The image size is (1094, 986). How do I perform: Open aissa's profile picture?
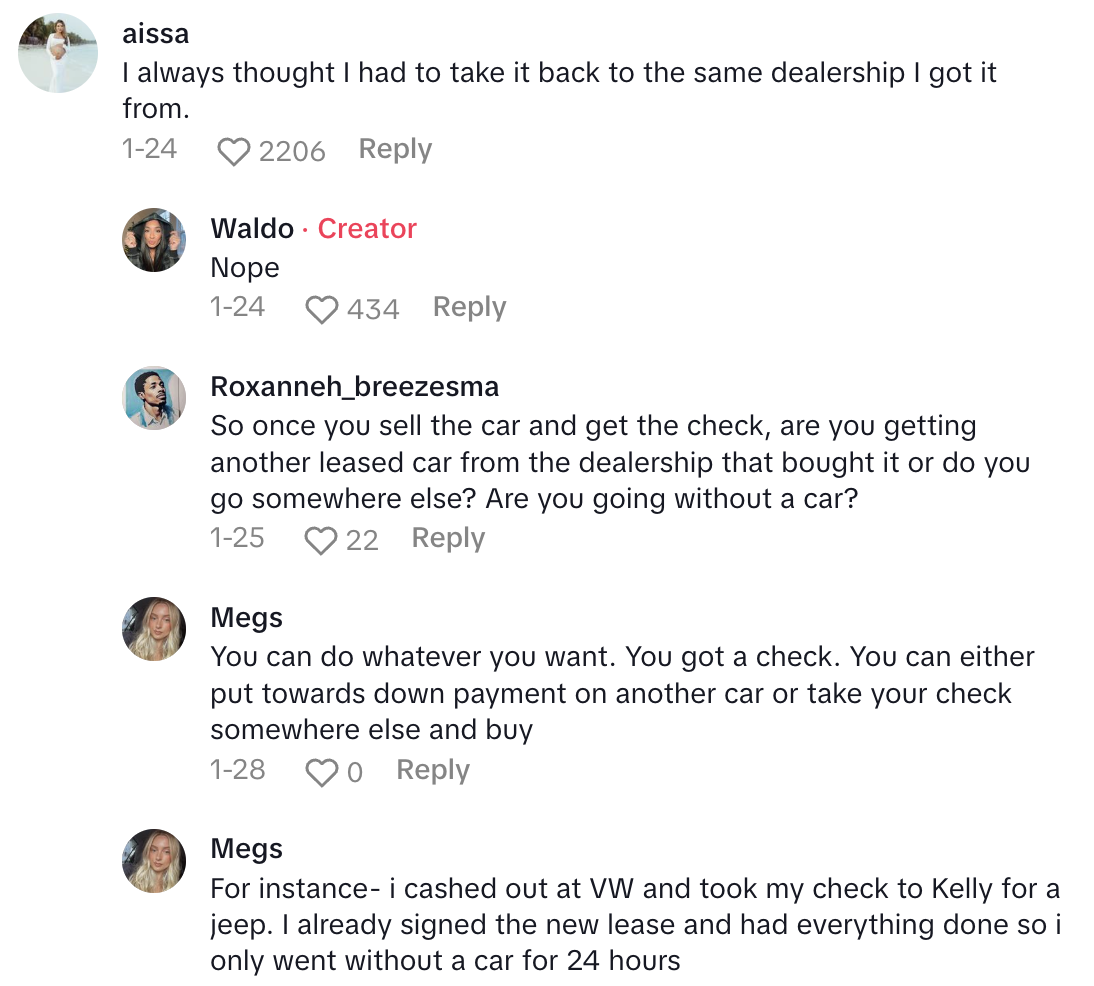click(x=58, y=55)
